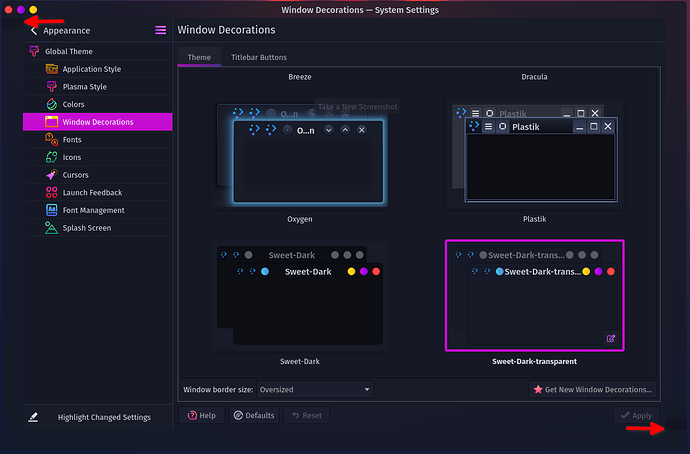Viewport: 690px width, 454px height.
Task: Click the Plasma Style icon
Action: coord(51,87)
